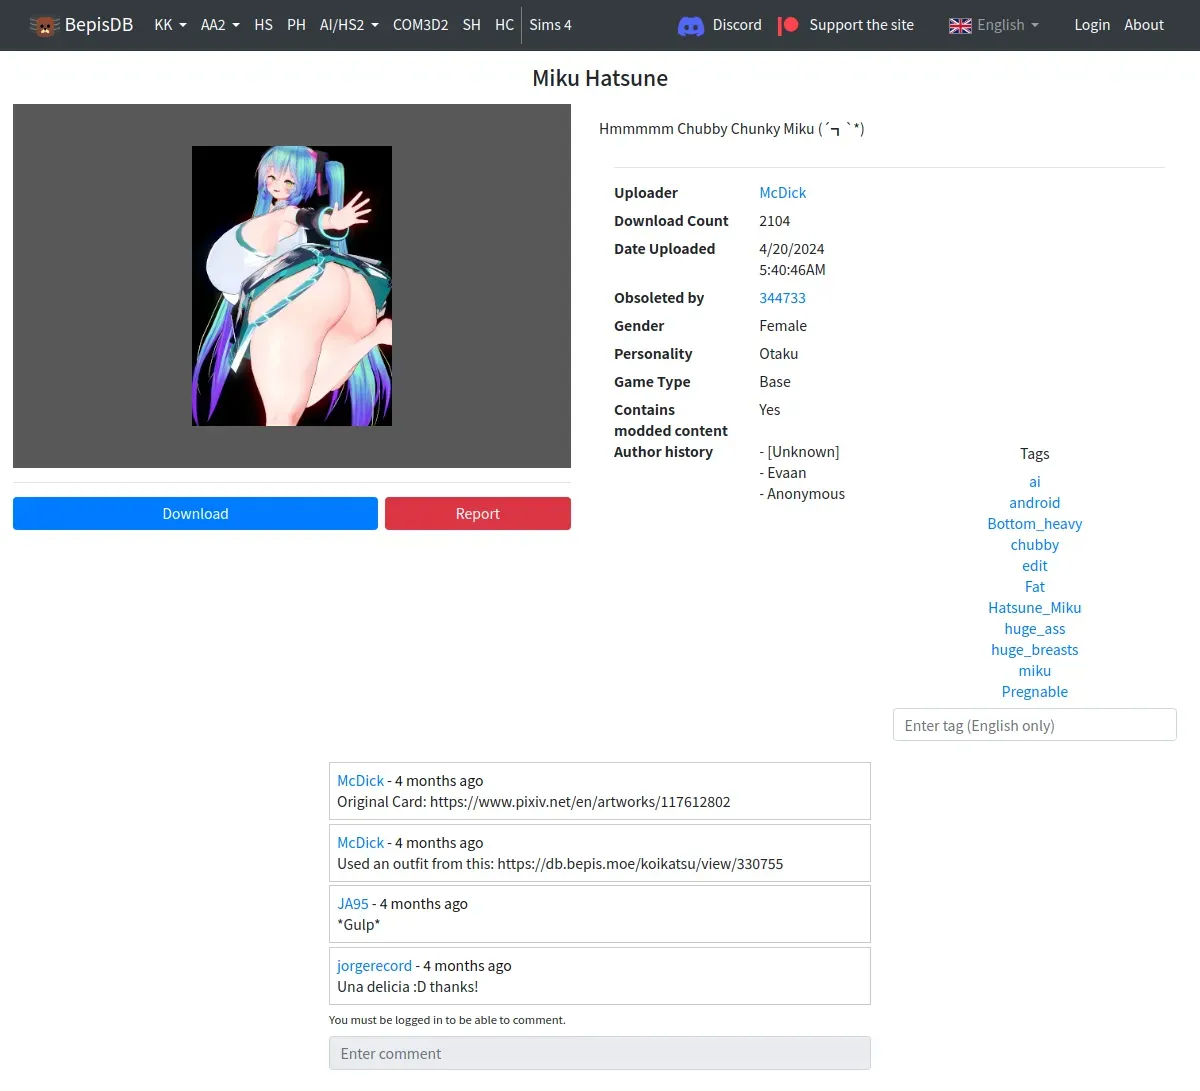This screenshot has width=1200, height=1091.
Task: Click the Enter tag input field
Action: 1034,725
